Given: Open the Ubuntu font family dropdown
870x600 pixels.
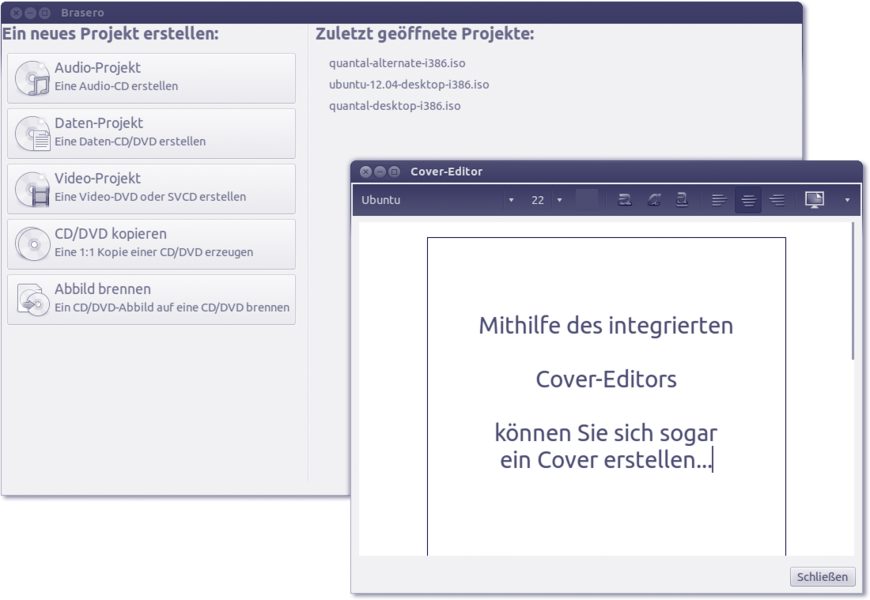Looking at the screenshot, I should 437,200.
